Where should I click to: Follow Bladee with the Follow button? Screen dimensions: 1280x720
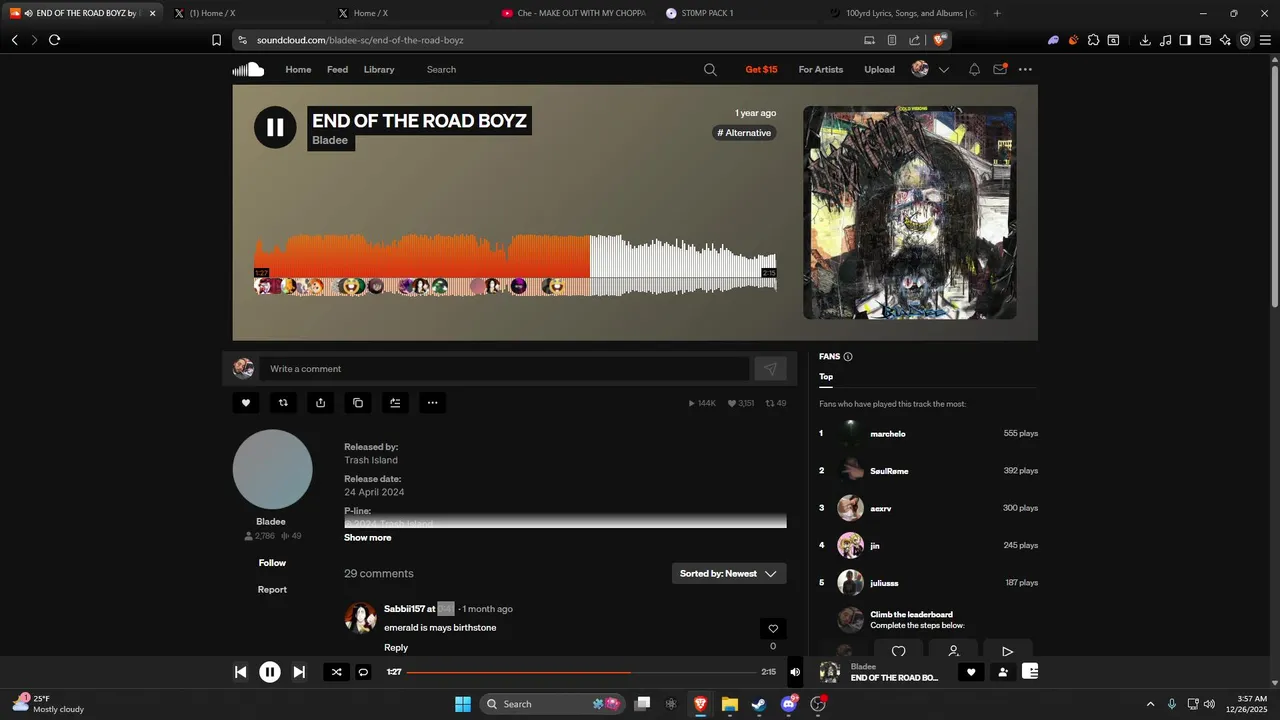point(272,563)
